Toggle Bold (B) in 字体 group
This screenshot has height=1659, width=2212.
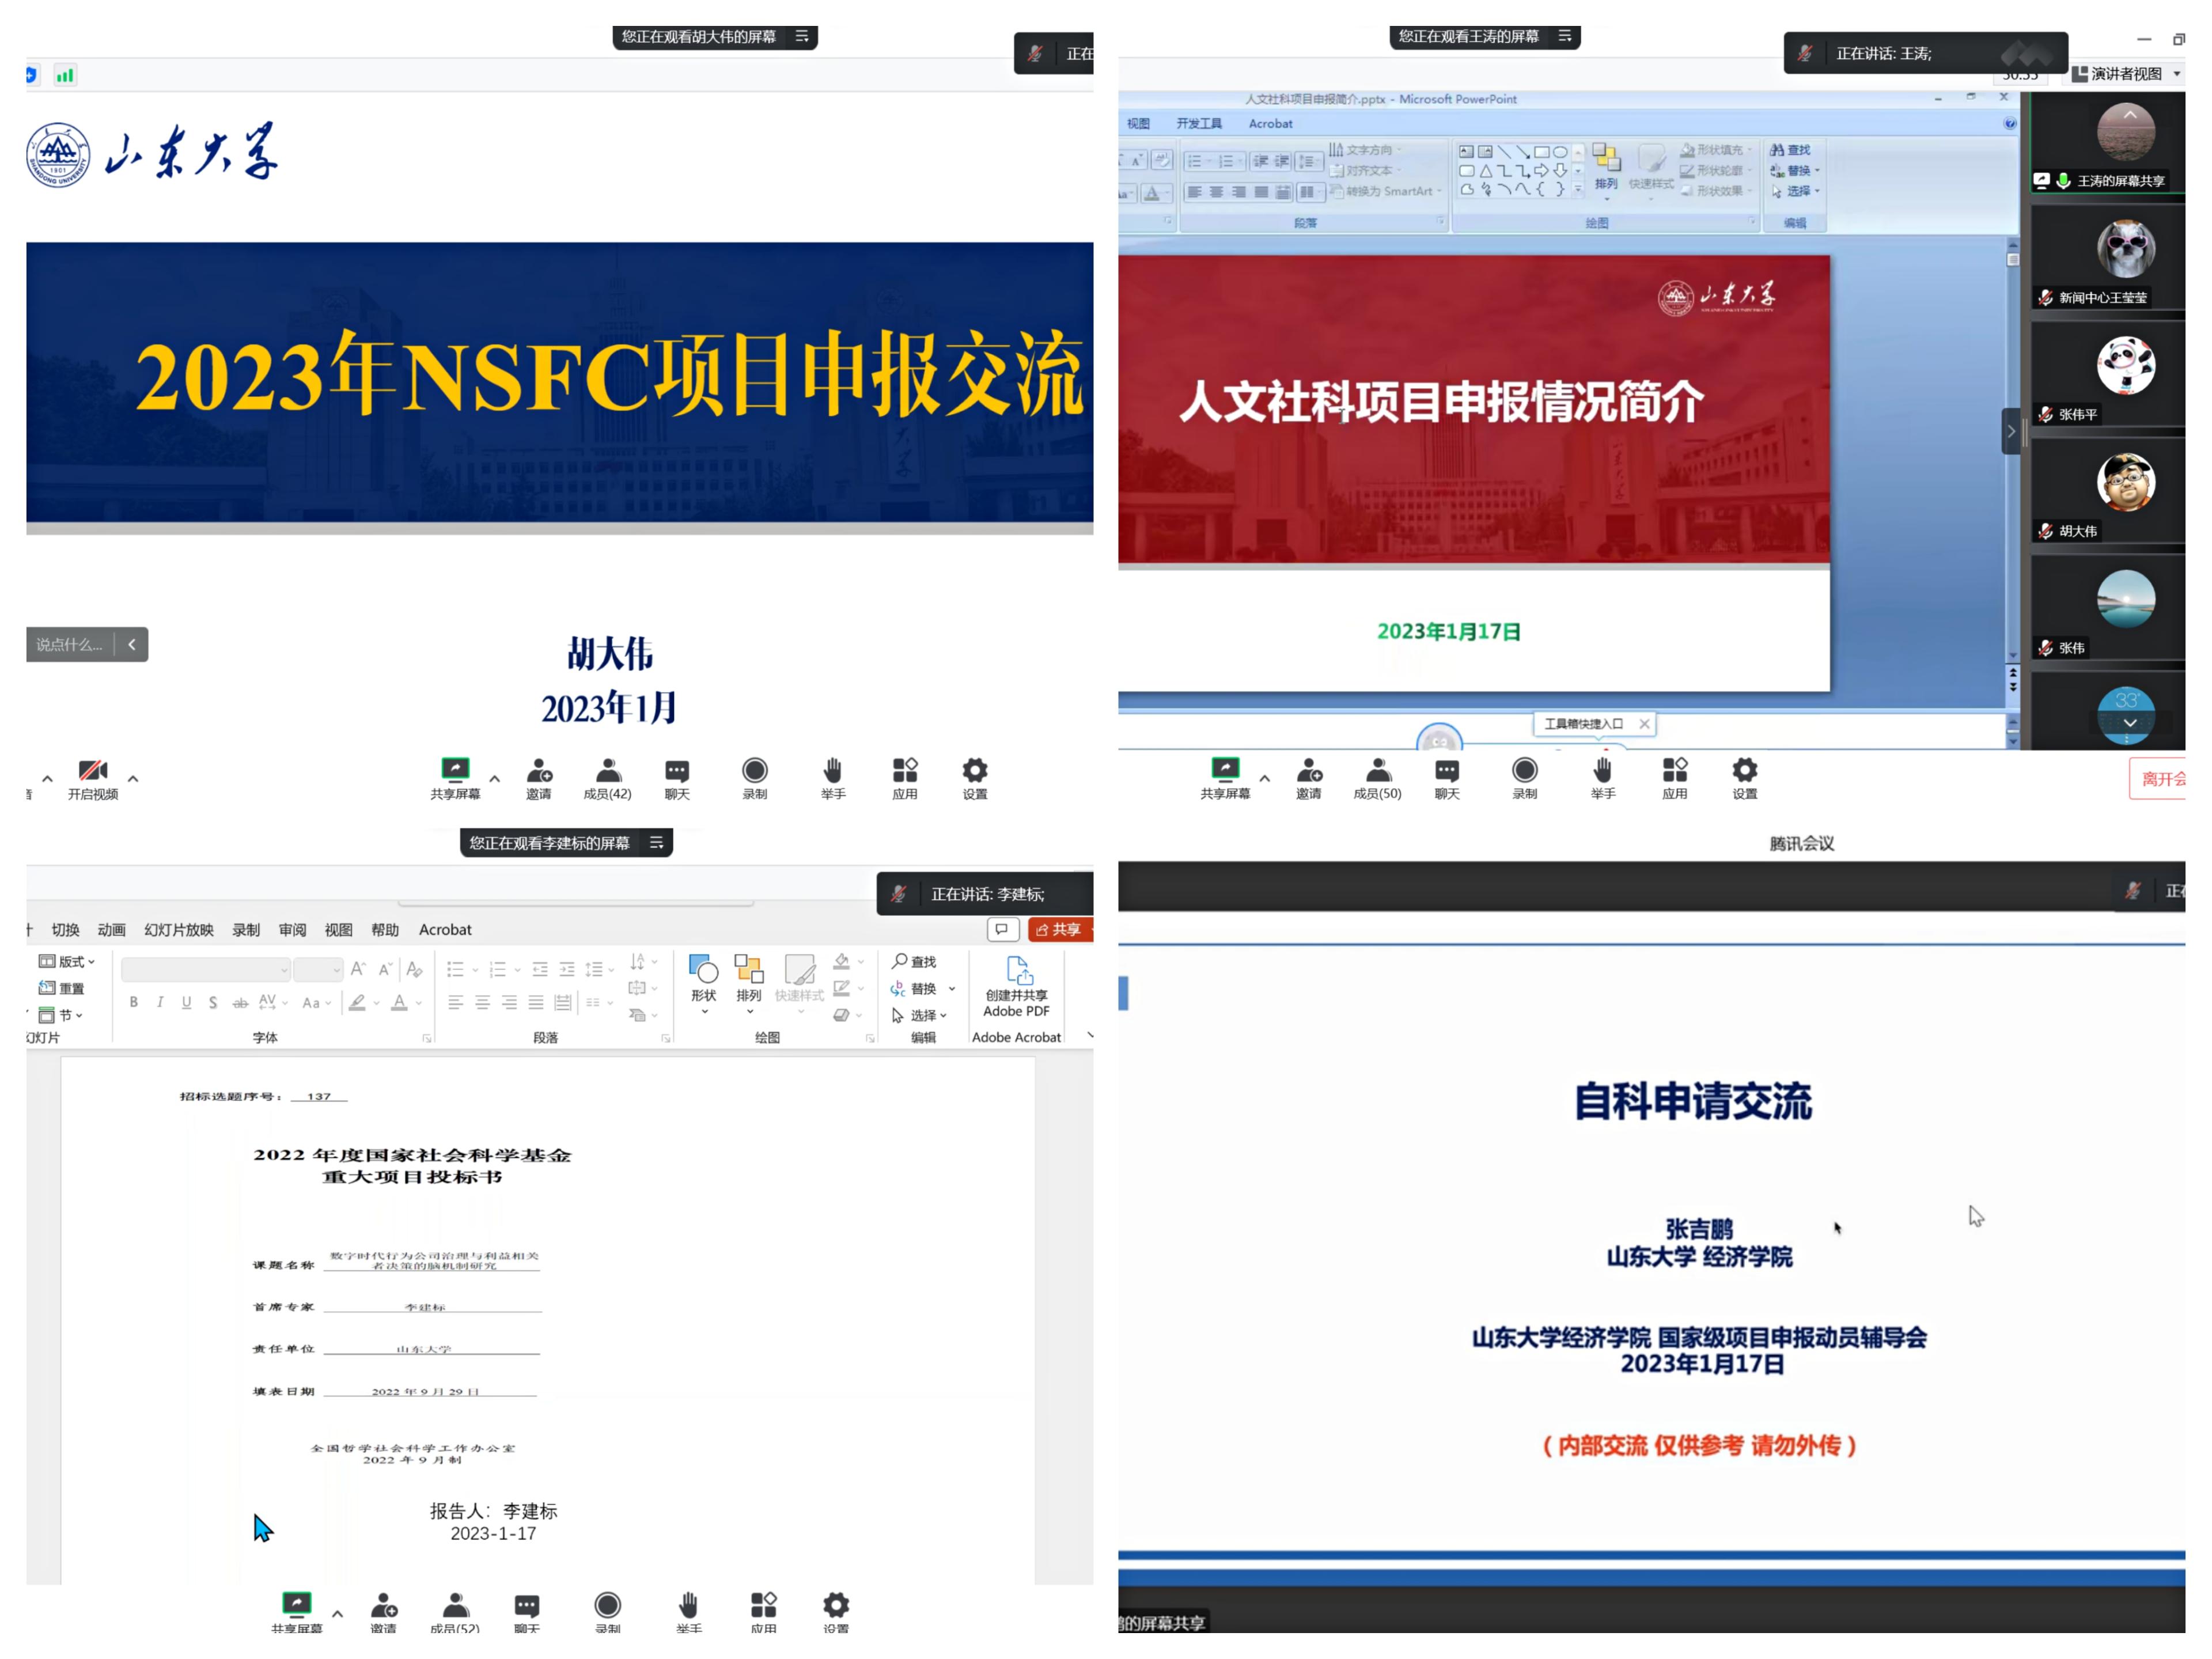click(x=133, y=1002)
